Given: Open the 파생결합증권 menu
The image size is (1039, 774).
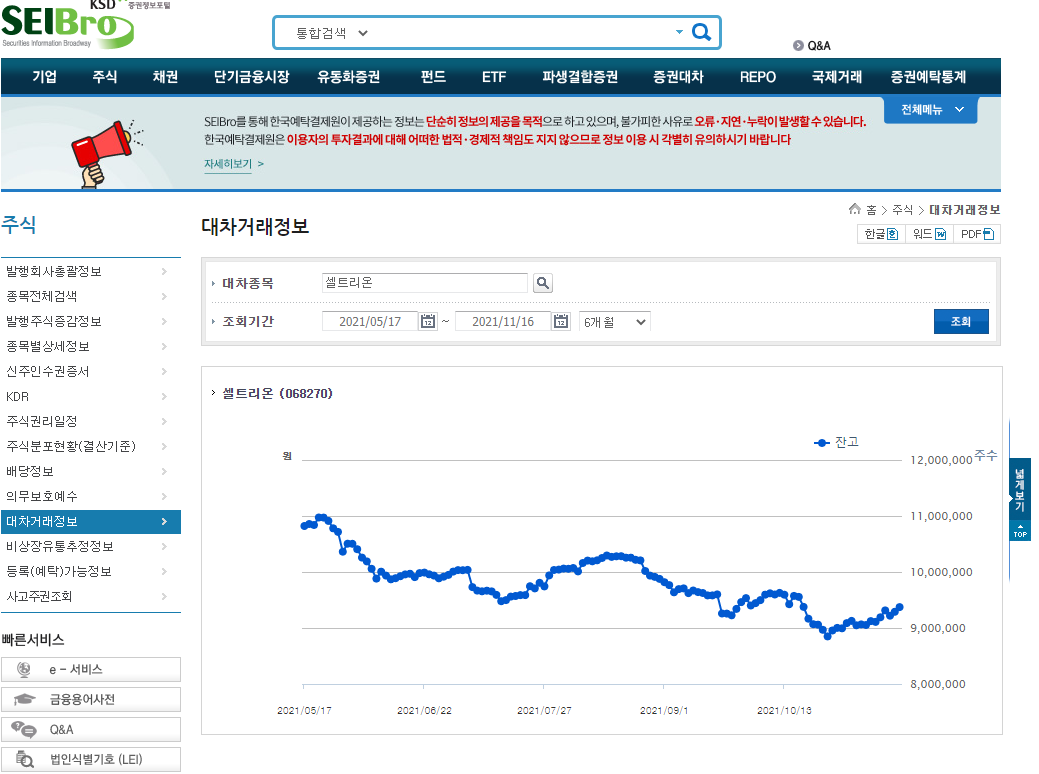Looking at the screenshot, I should [x=580, y=77].
